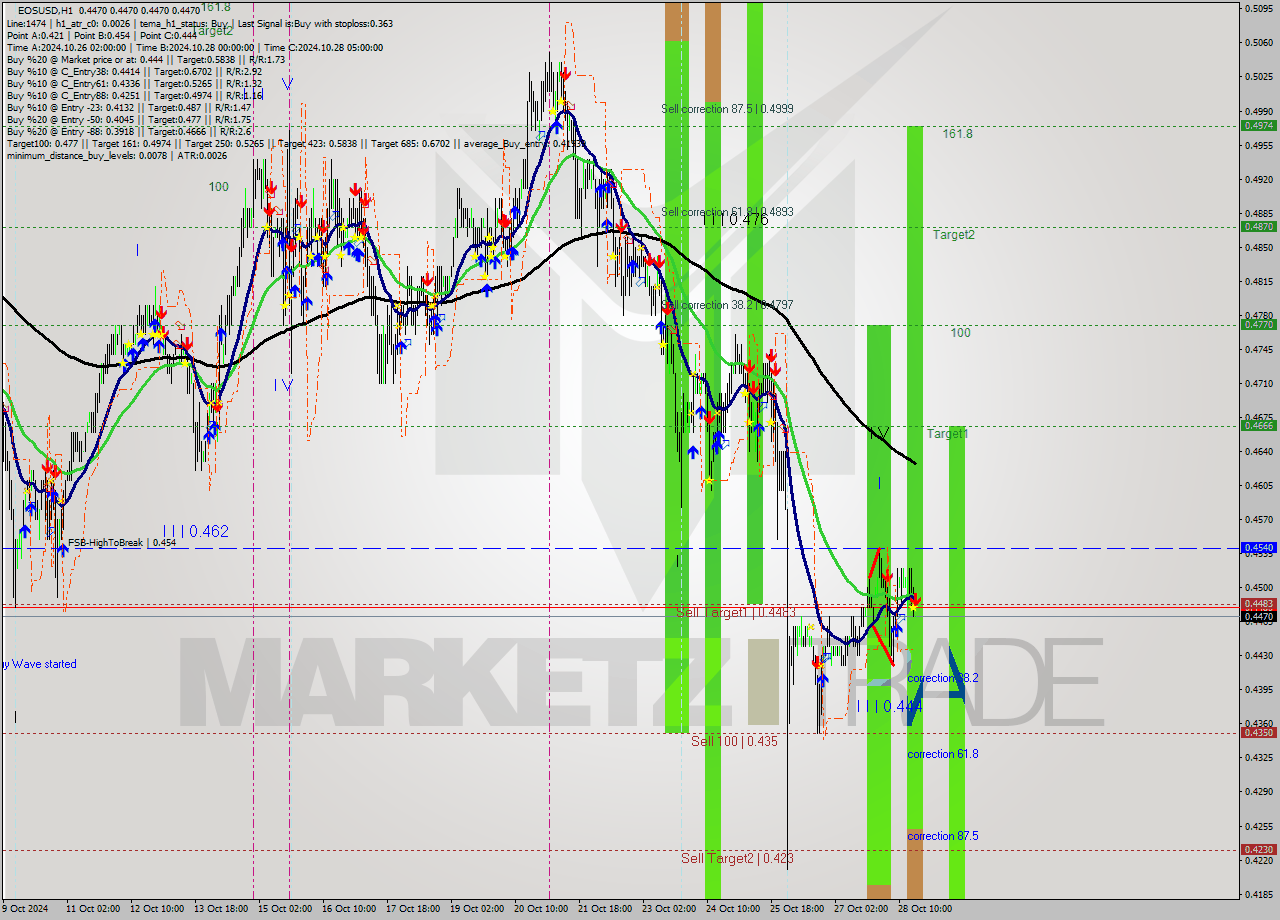Click the '27 Oct 02:00' time label
This screenshot has width=1280, height=920.
tap(861, 909)
